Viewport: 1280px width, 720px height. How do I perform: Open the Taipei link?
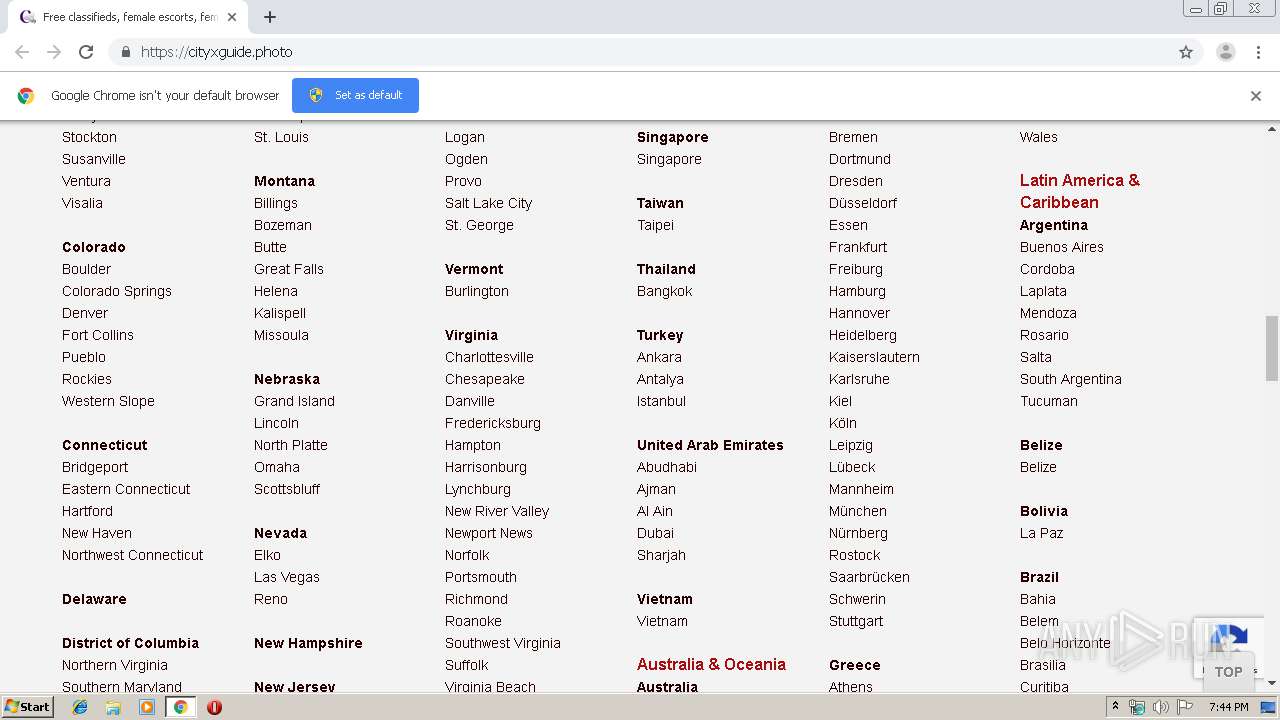click(x=655, y=225)
